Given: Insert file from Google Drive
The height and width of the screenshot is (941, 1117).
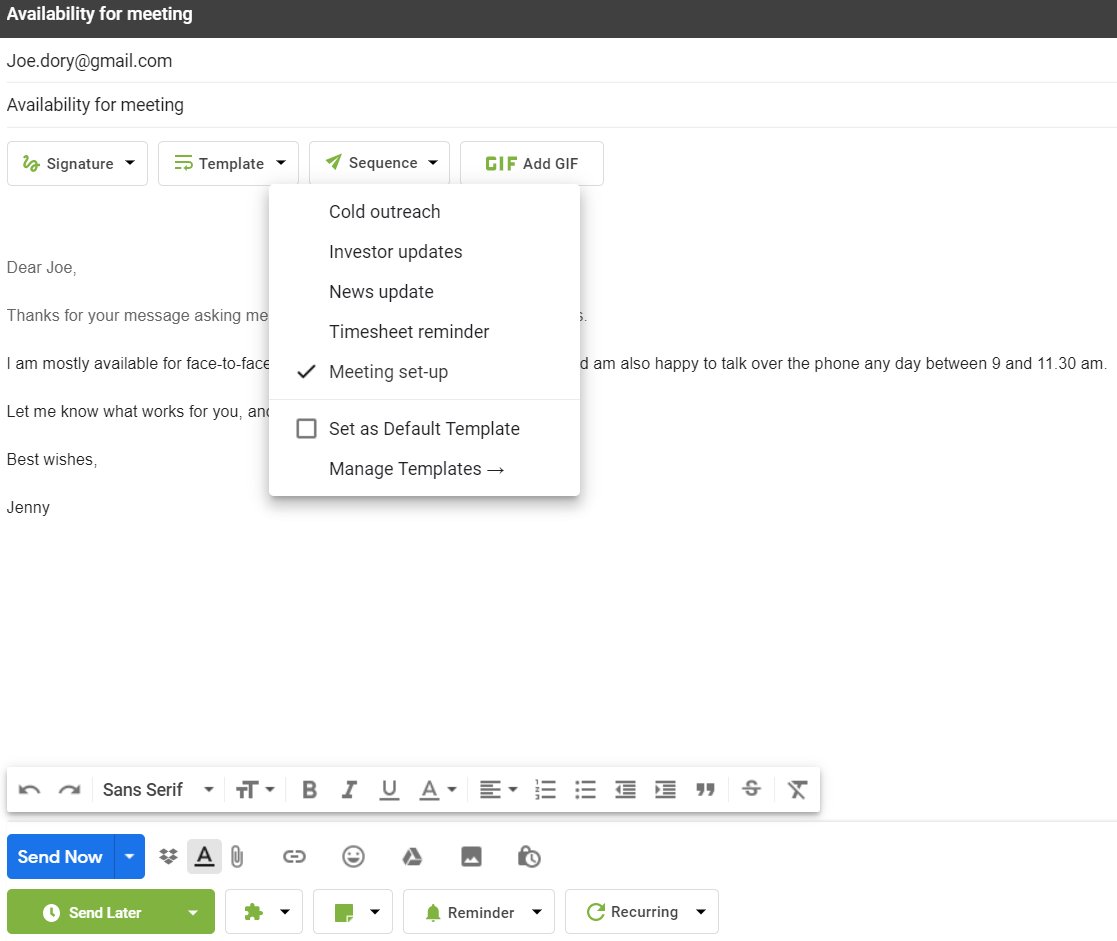Looking at the screenshot, I should pos(412,856).
